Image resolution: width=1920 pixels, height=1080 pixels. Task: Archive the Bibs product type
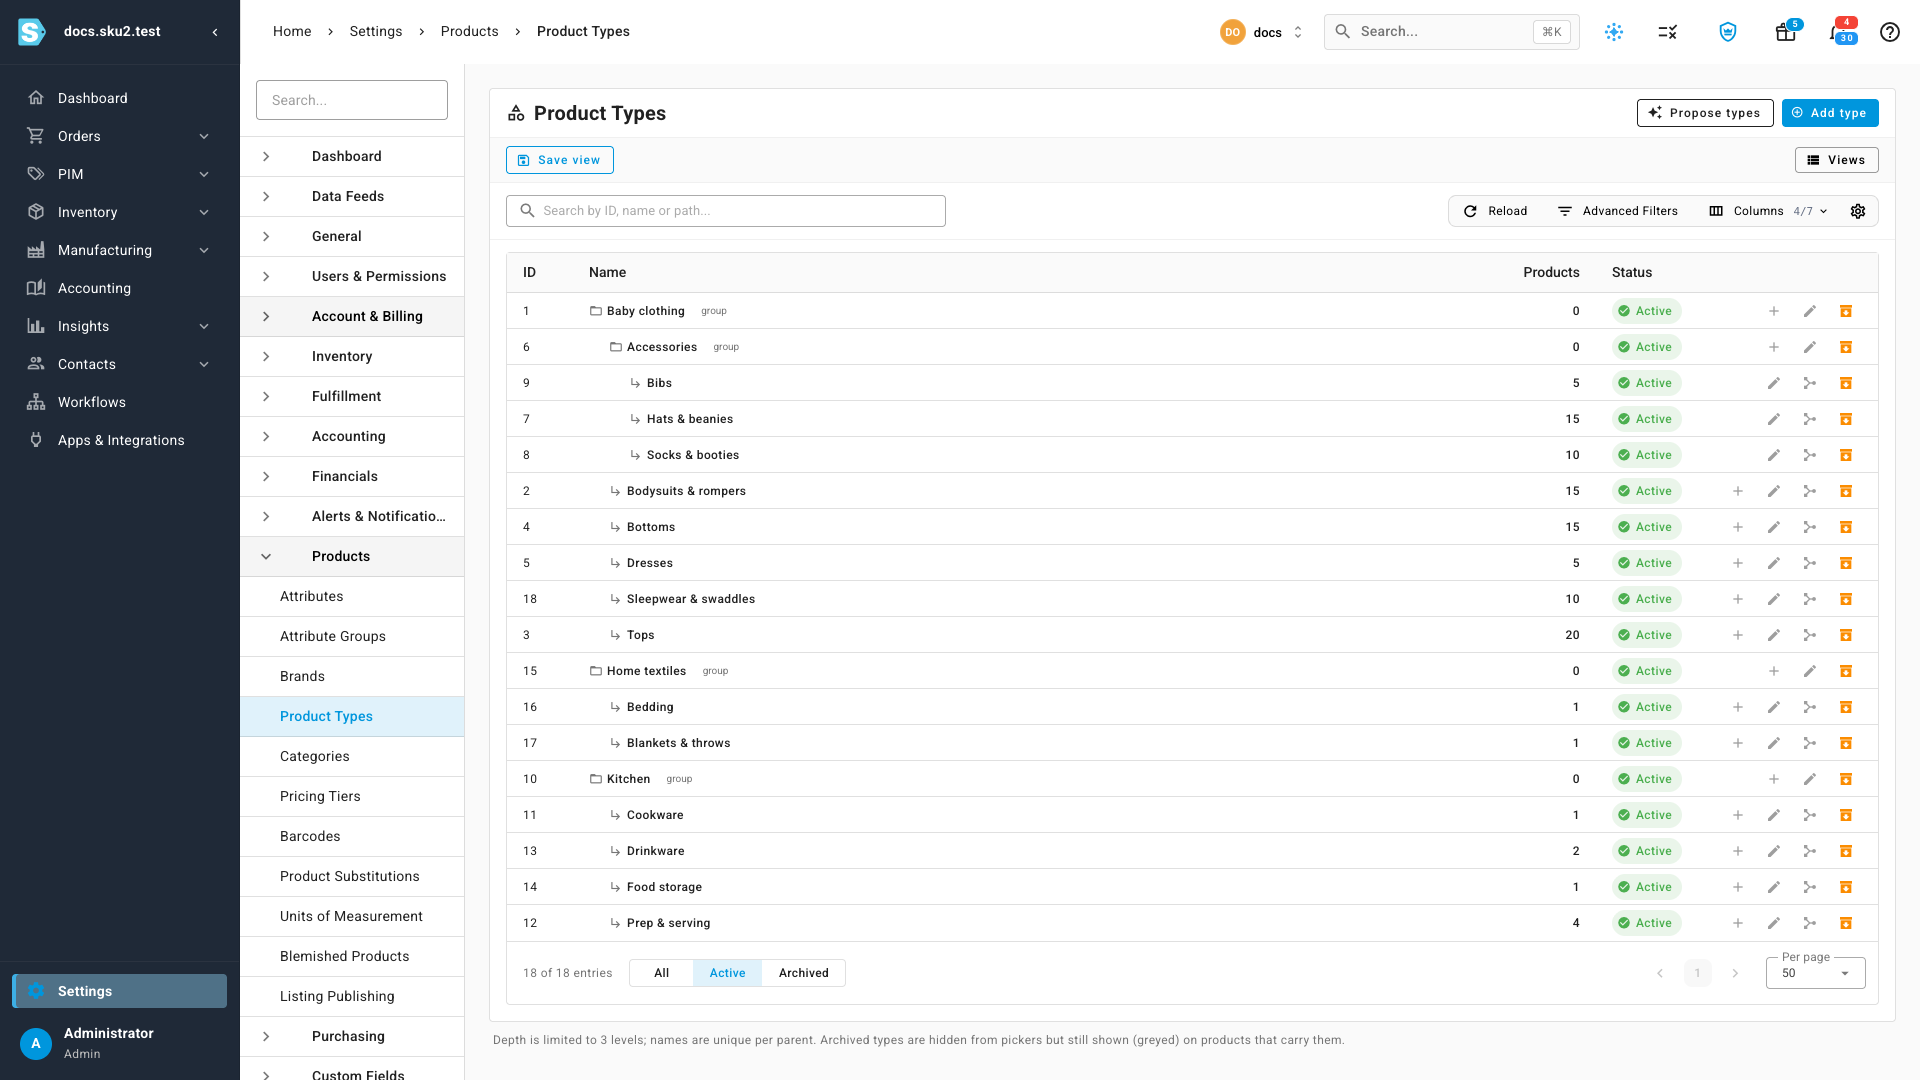[x=1846, y=383]
